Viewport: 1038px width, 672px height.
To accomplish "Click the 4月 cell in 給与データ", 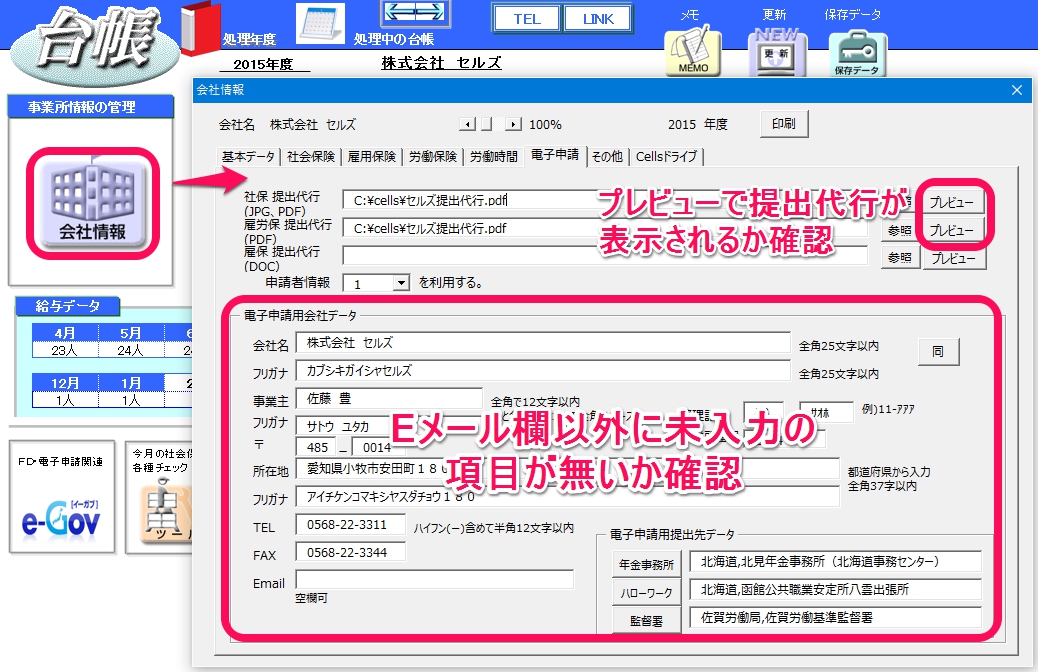I will [65, 333].
